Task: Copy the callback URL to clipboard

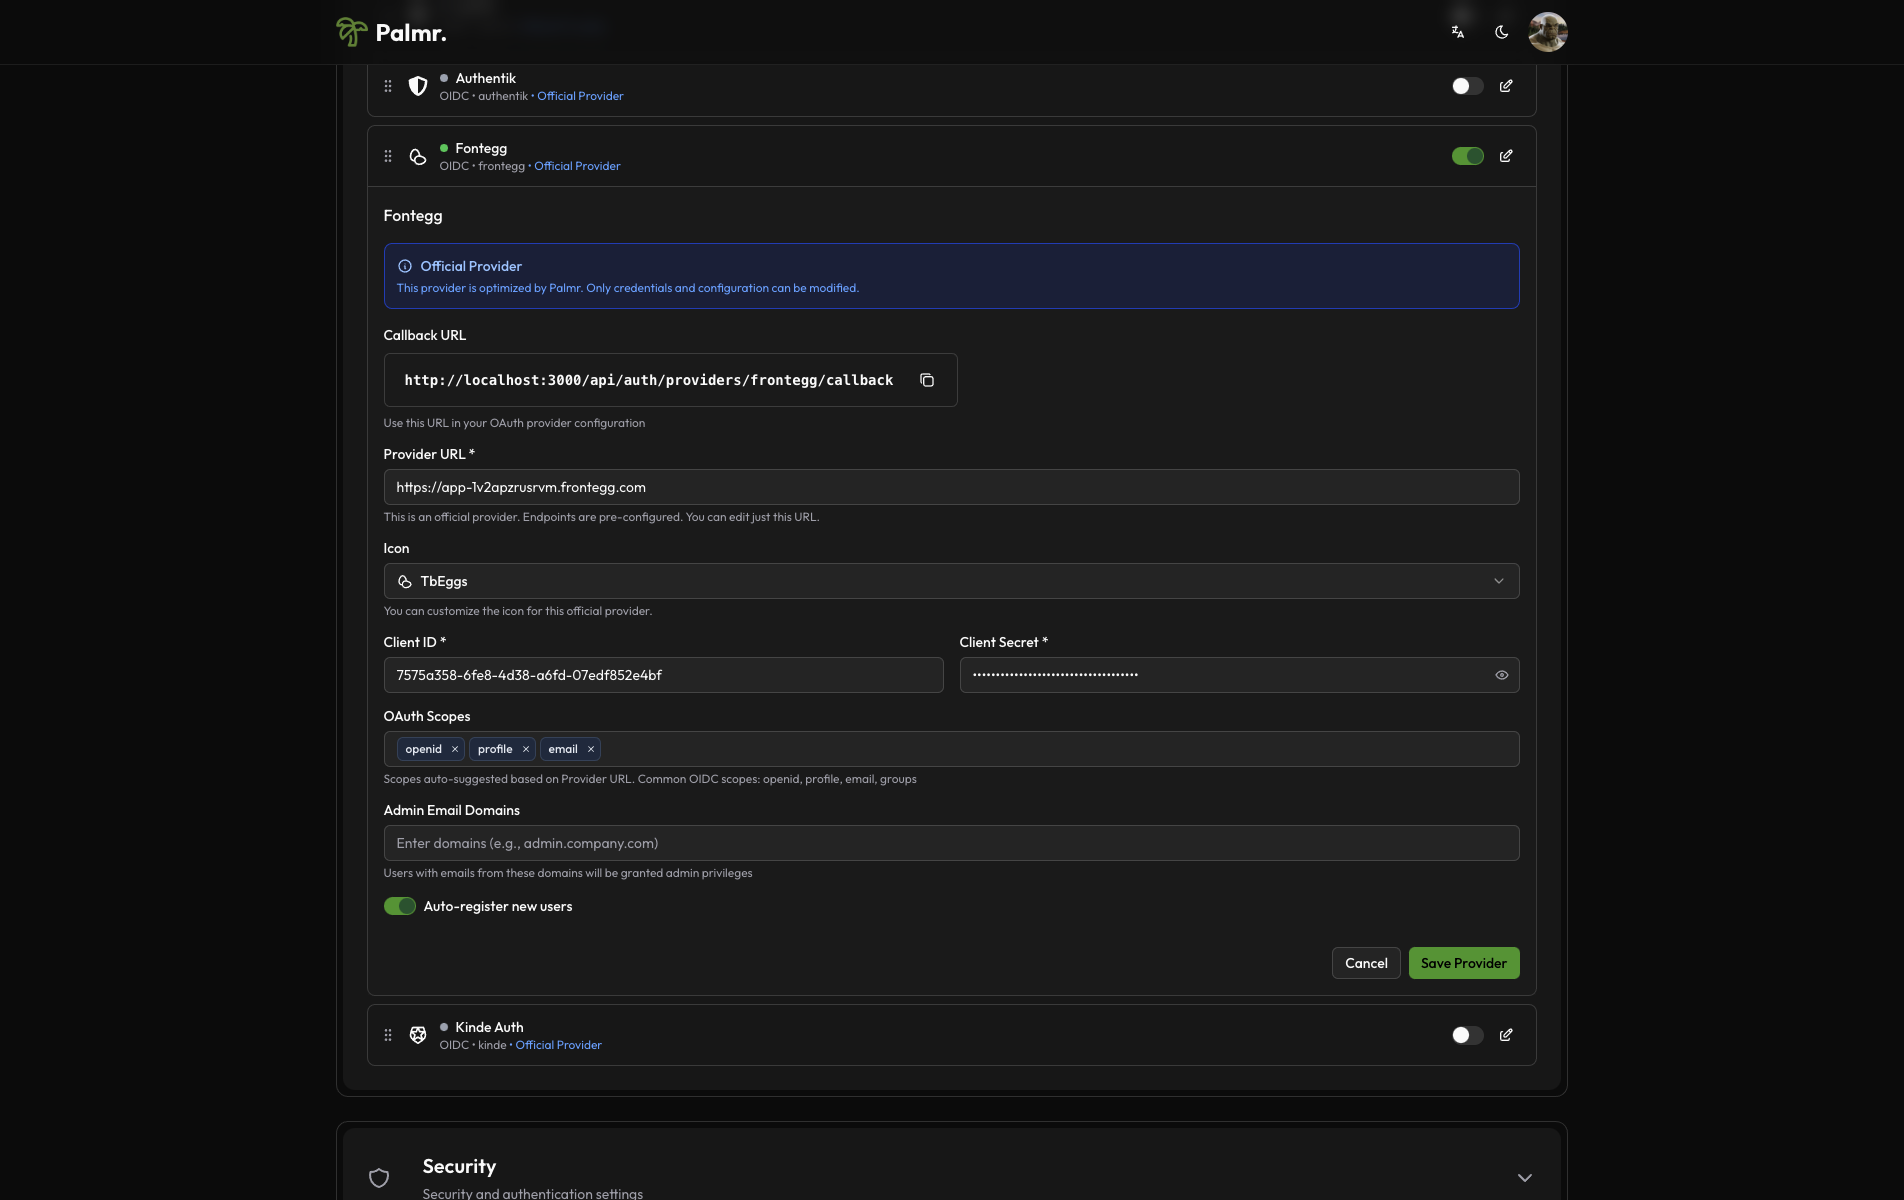Action: [927, 380]
